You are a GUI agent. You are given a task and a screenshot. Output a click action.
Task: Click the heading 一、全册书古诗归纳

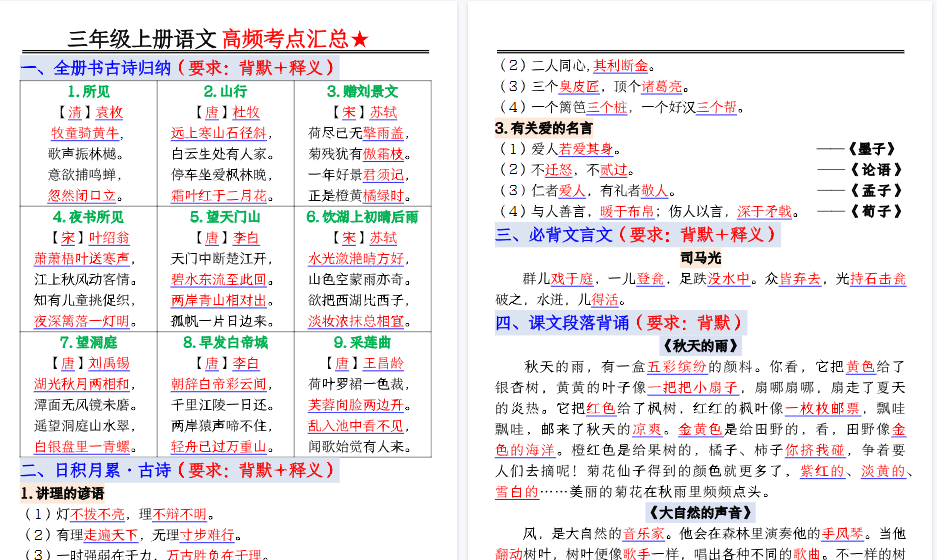[96, 68]
